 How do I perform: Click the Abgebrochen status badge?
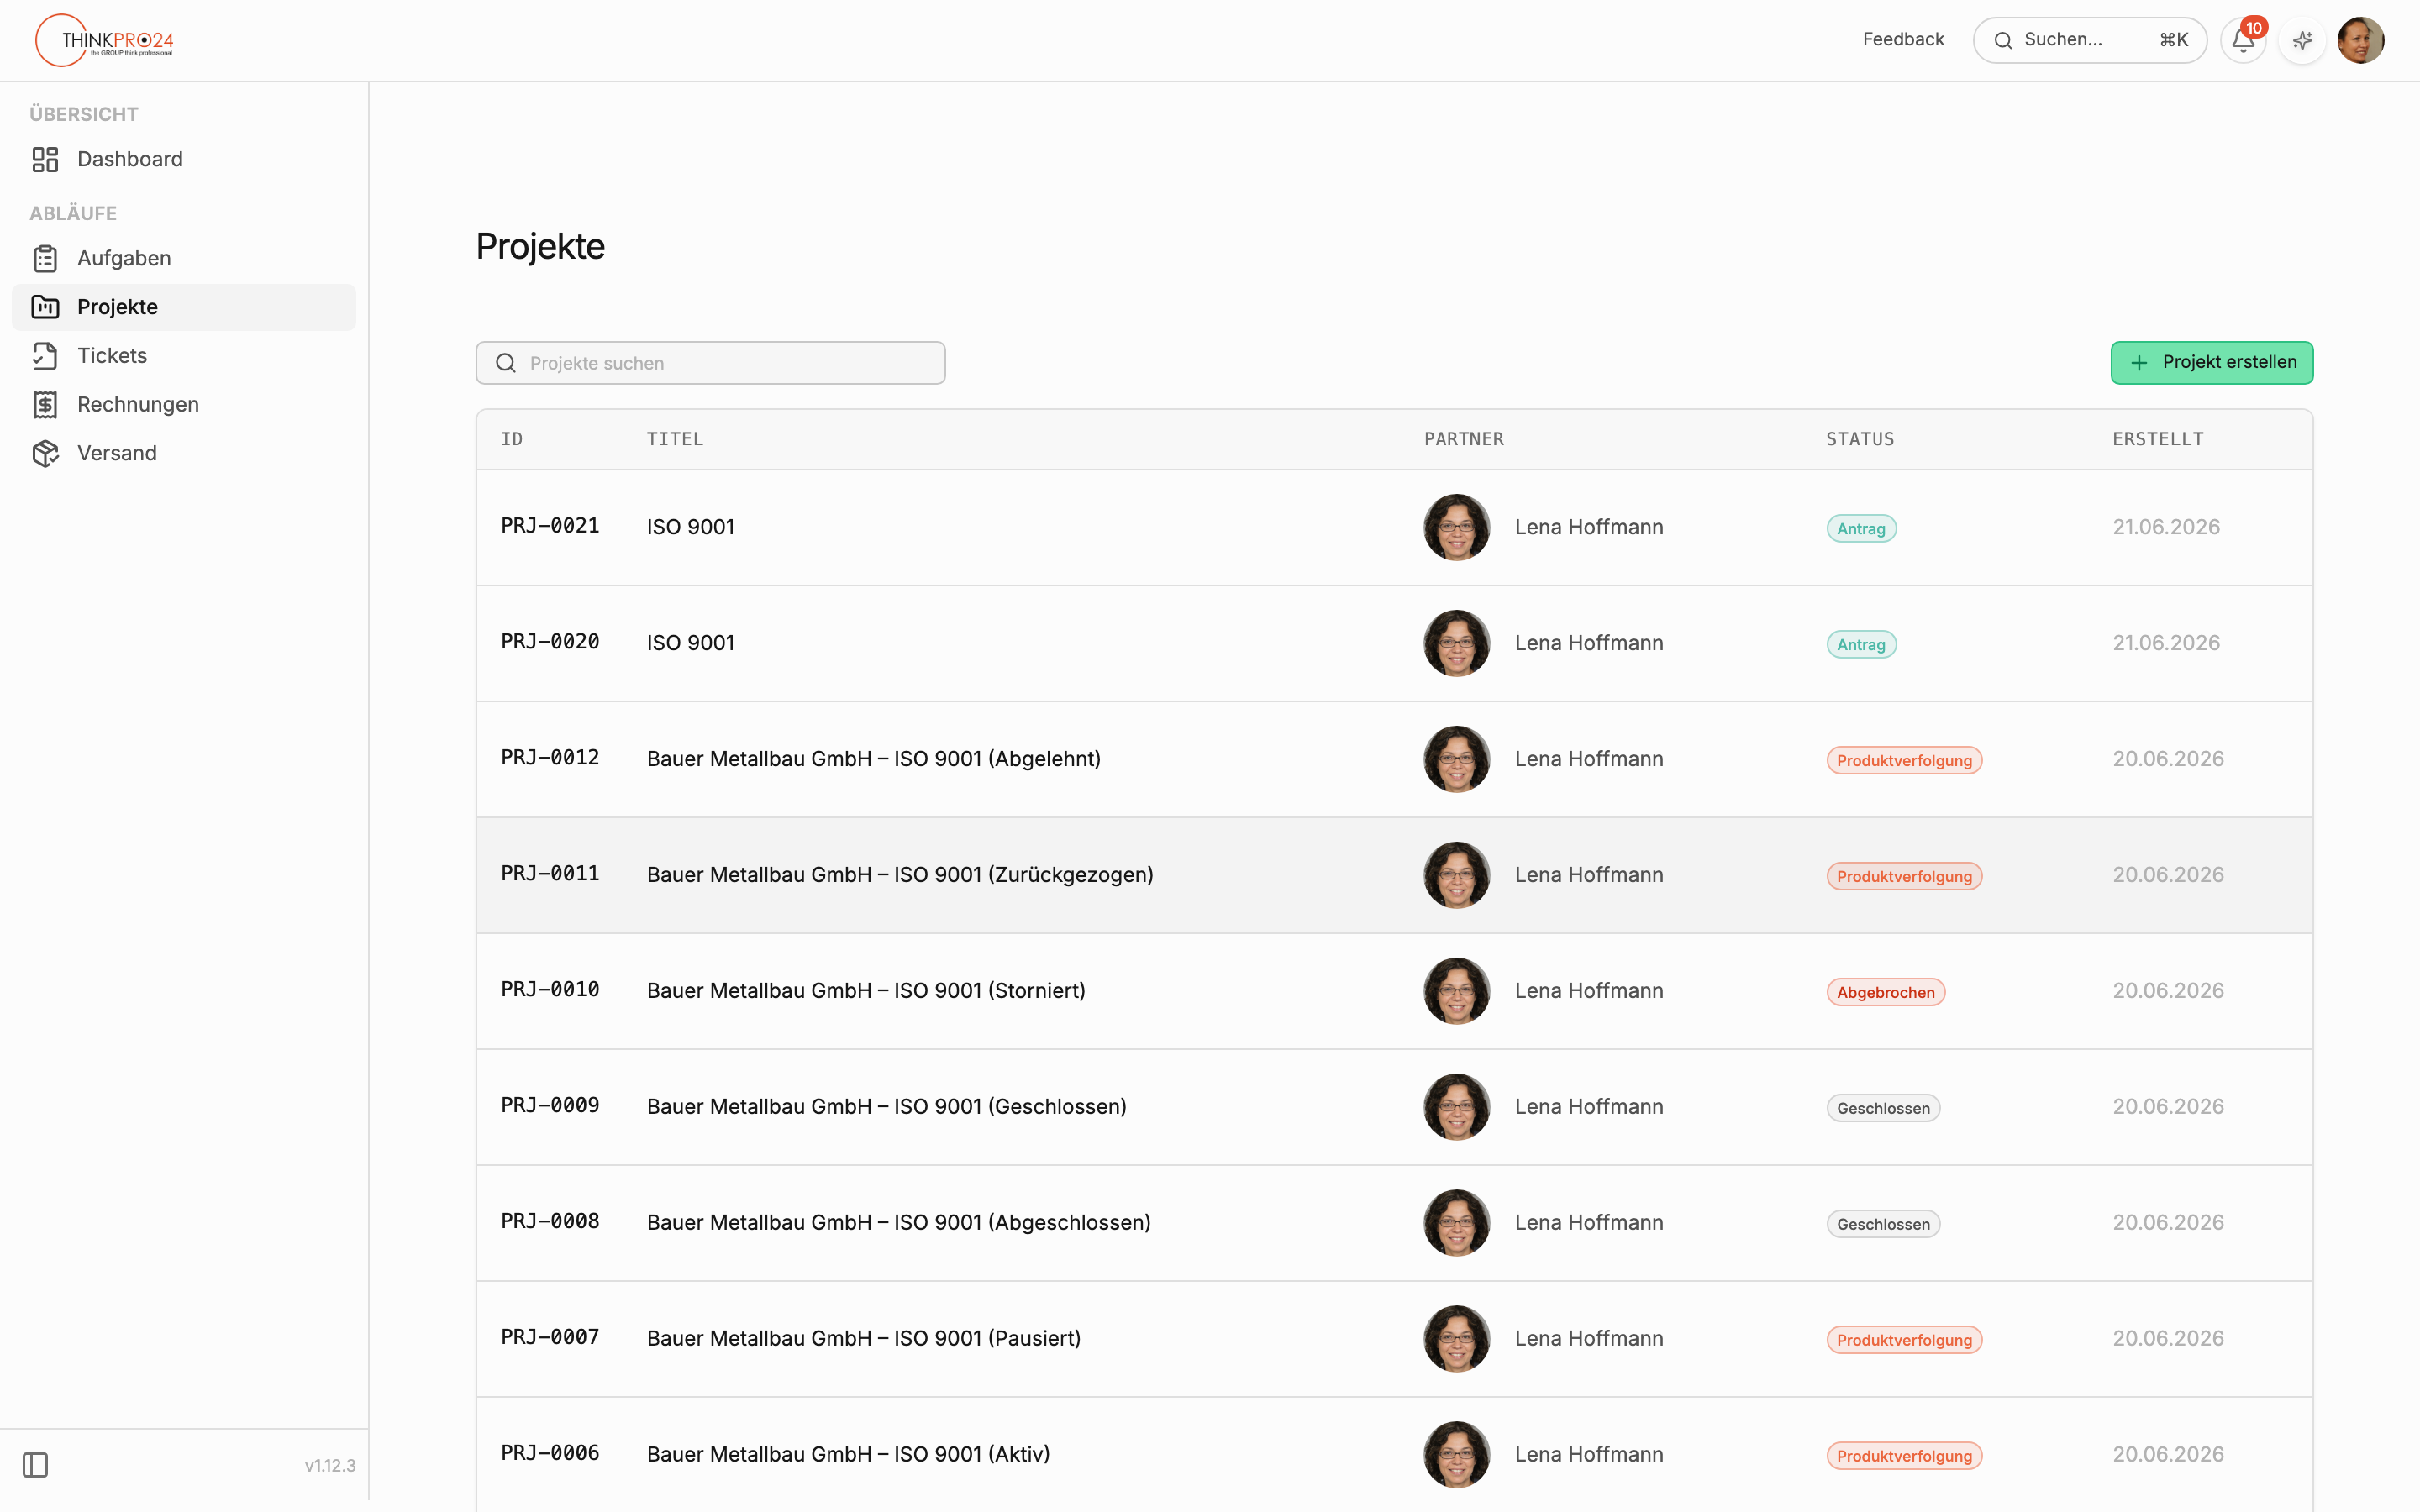(1885, 992)
